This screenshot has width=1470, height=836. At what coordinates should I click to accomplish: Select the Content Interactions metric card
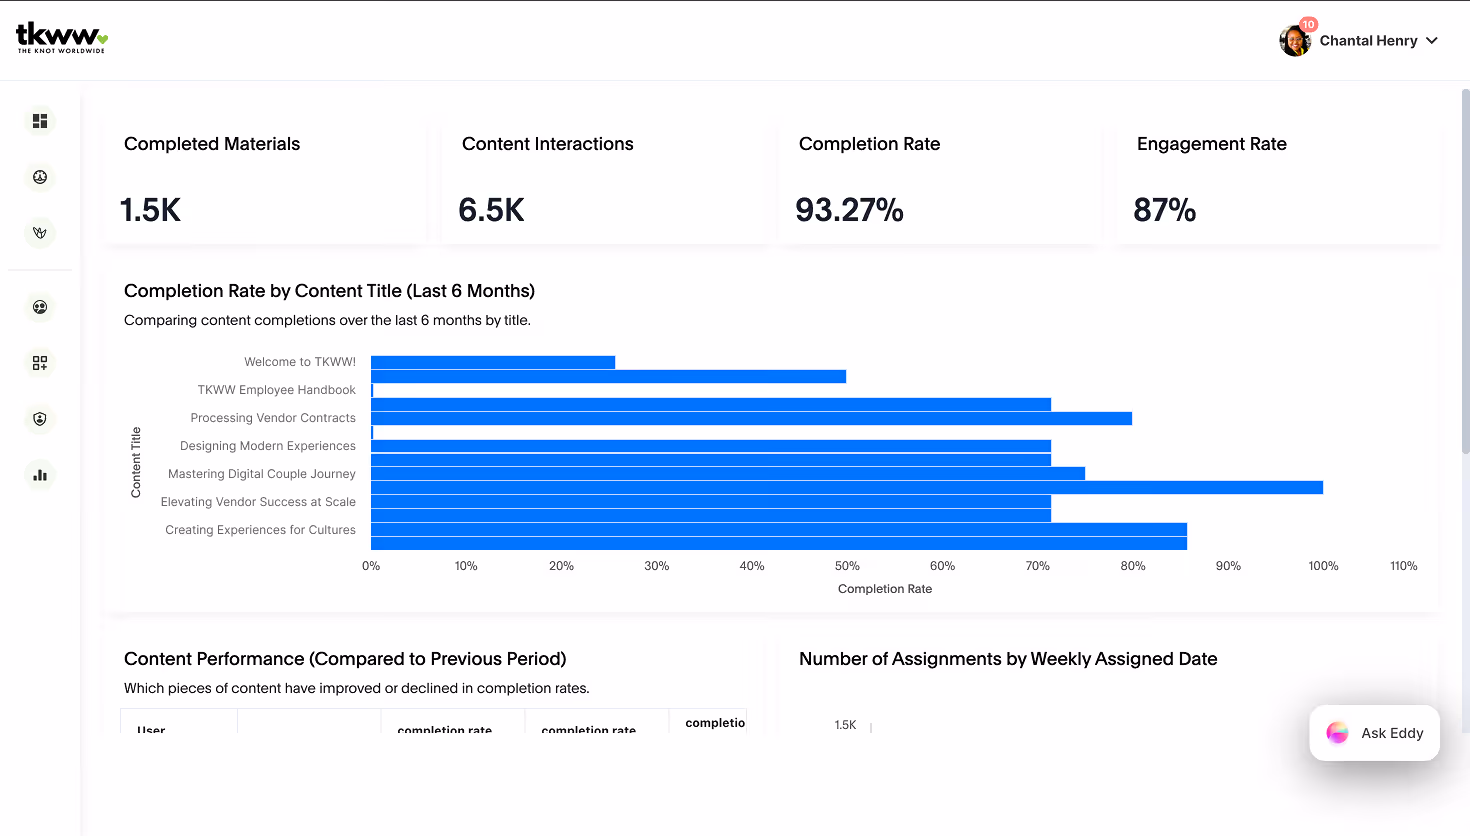603,180
